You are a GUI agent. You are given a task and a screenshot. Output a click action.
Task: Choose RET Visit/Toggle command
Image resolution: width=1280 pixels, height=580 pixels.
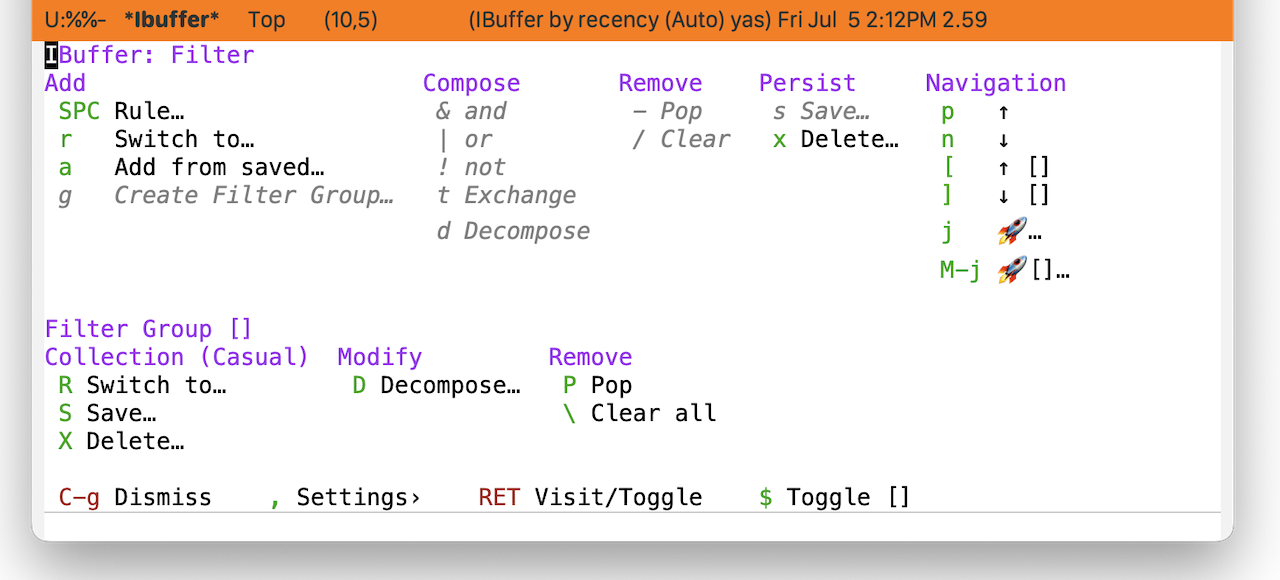(590, 497)
